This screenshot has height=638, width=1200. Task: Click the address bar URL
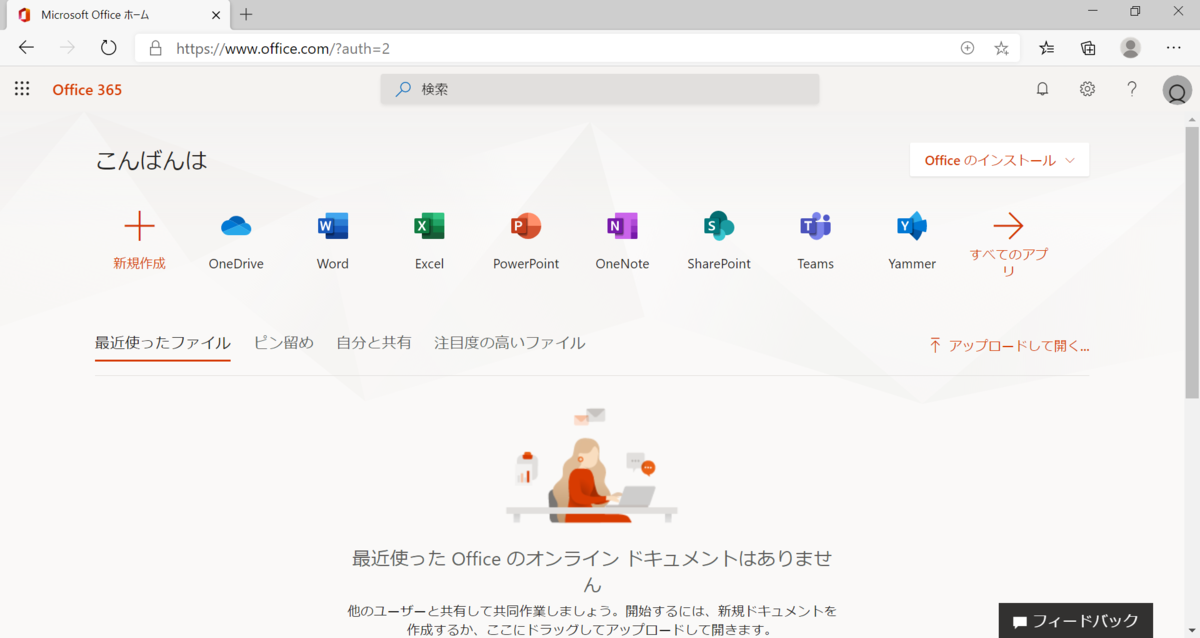[283, 48]
